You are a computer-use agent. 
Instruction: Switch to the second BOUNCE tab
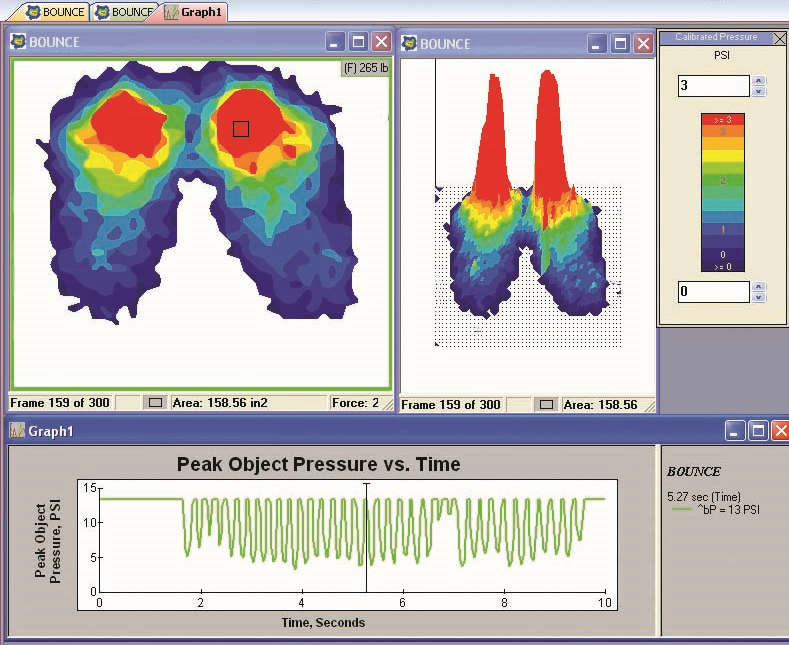125,12
